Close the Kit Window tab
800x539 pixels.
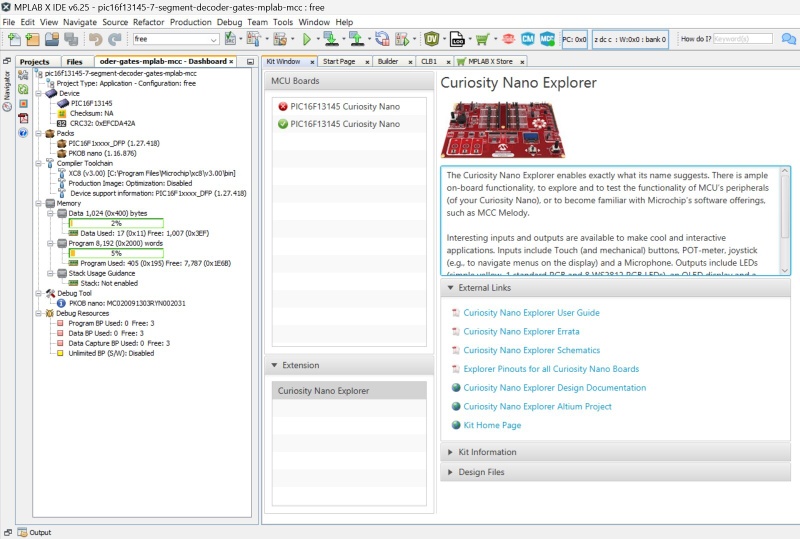coord(312,62)
